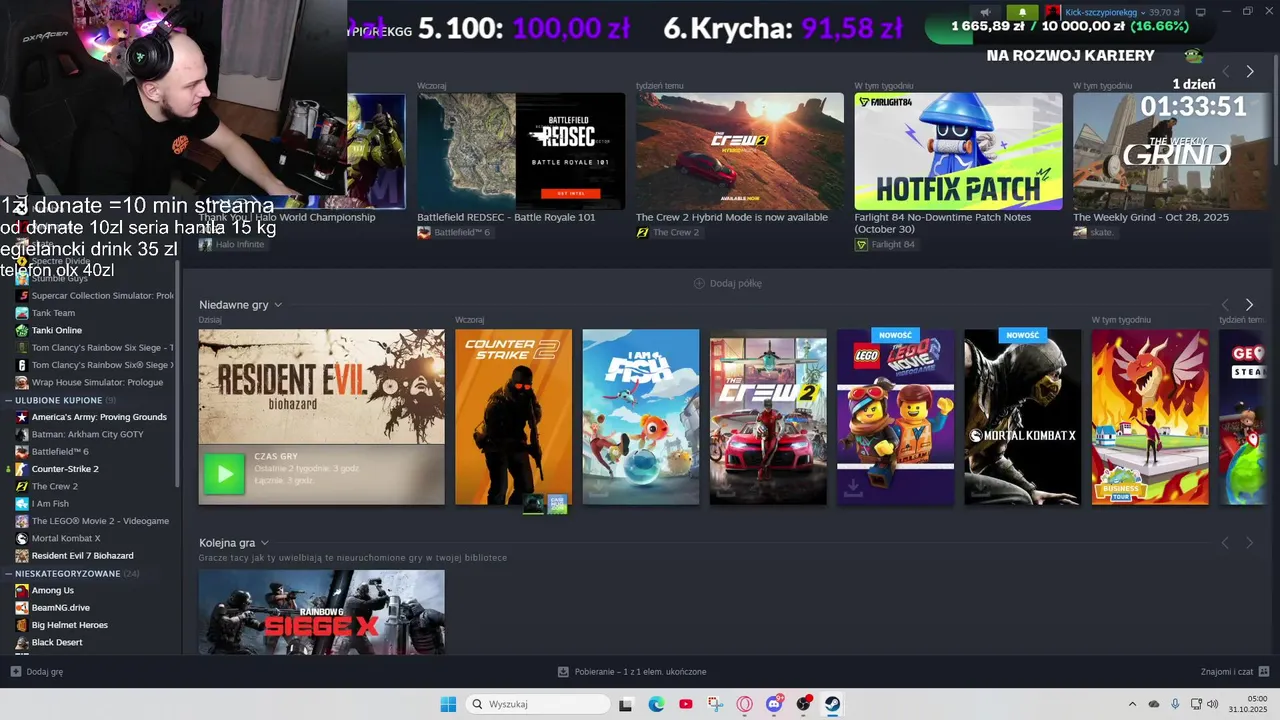The width and height of the screenshot is (1280, 720).
Task: Open Farlight 84 Hotfix Patch news card
Action: click(x=958, y=151)
